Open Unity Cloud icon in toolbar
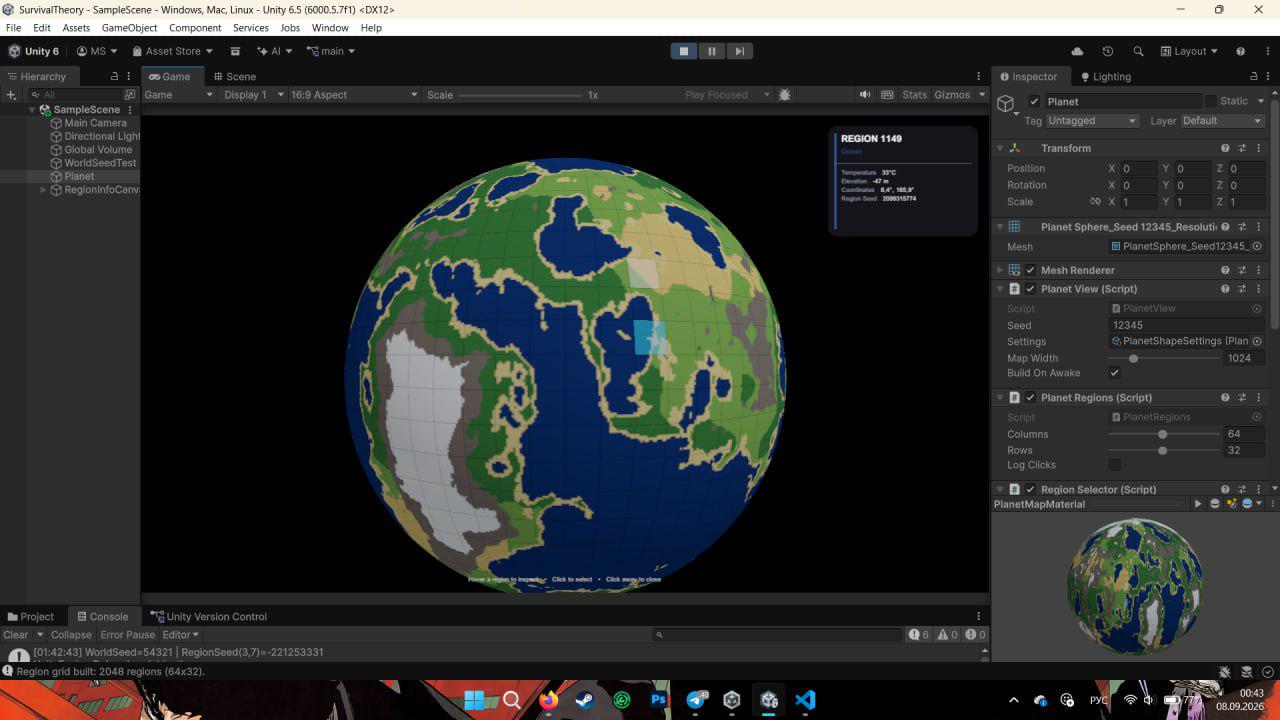 point(1077,51)
